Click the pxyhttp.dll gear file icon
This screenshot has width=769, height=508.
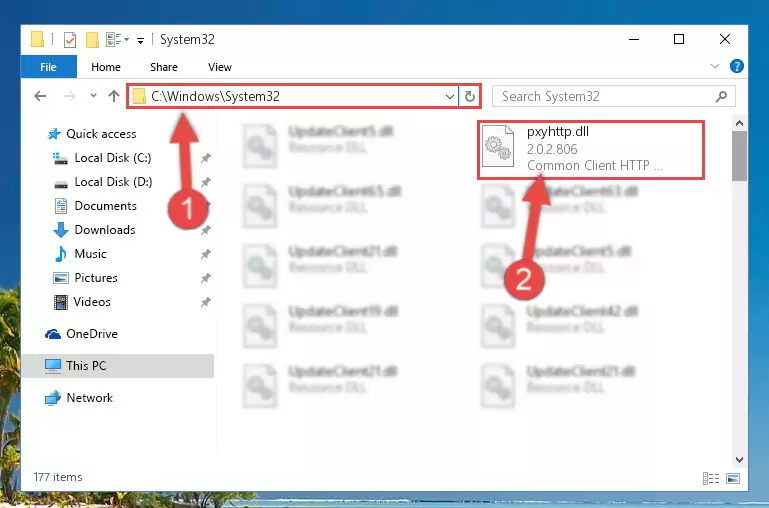point(498,146)
